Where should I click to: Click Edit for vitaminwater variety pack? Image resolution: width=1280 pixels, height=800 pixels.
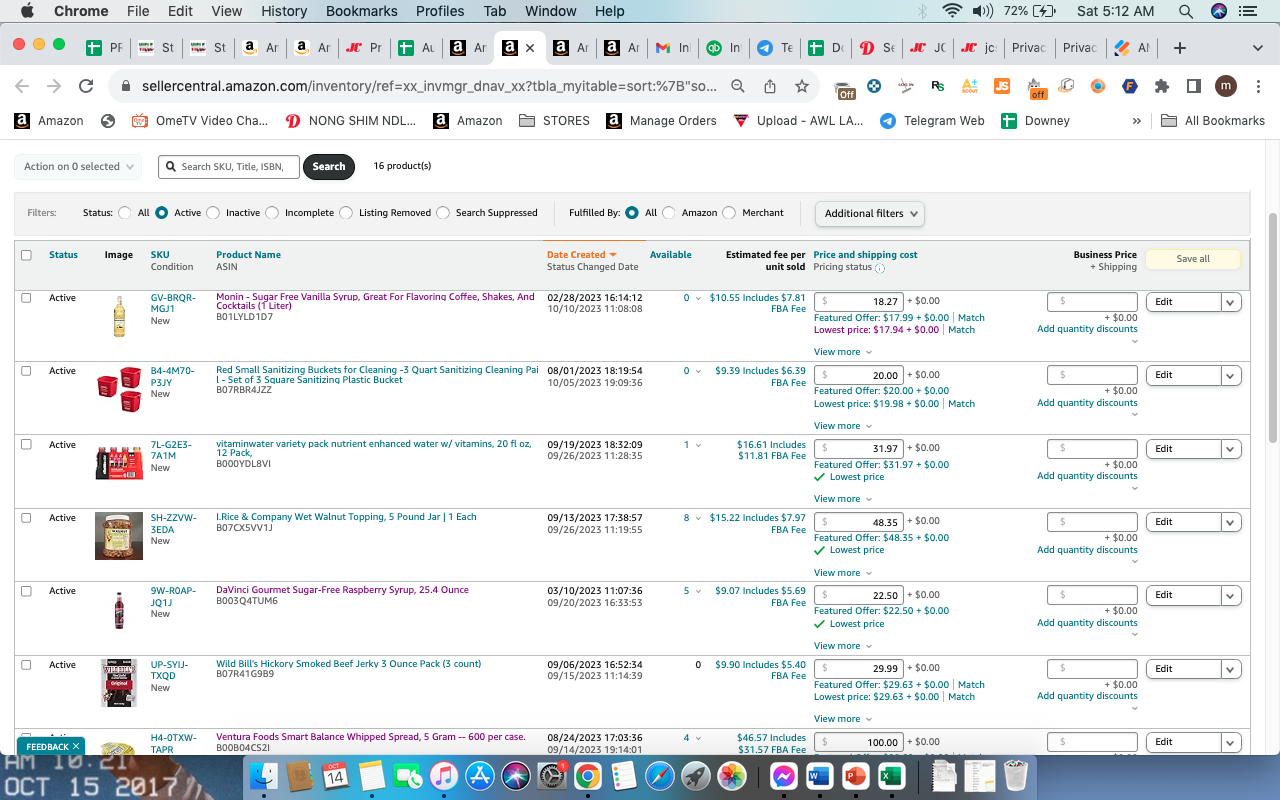pyautogui.click(x=1184, y=449)
